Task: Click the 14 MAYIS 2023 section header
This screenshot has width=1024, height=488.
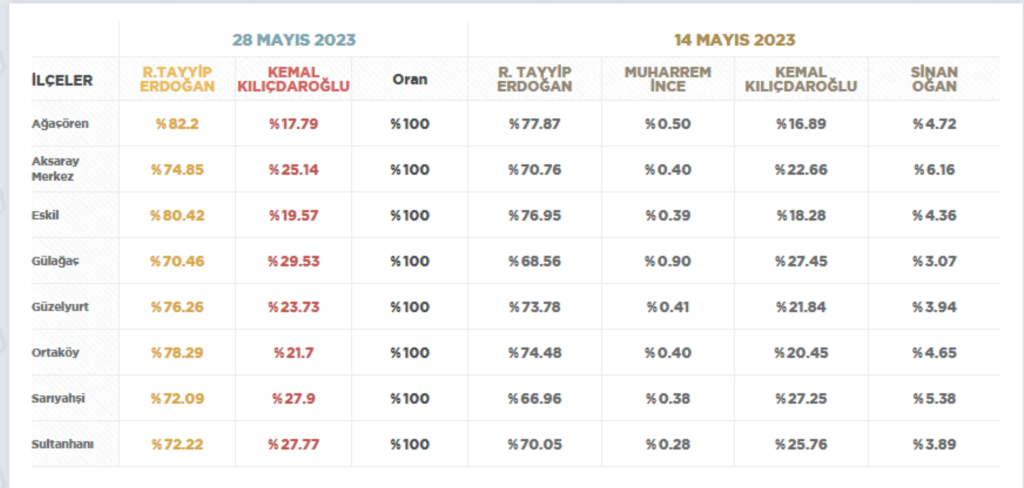Action: 734,40
